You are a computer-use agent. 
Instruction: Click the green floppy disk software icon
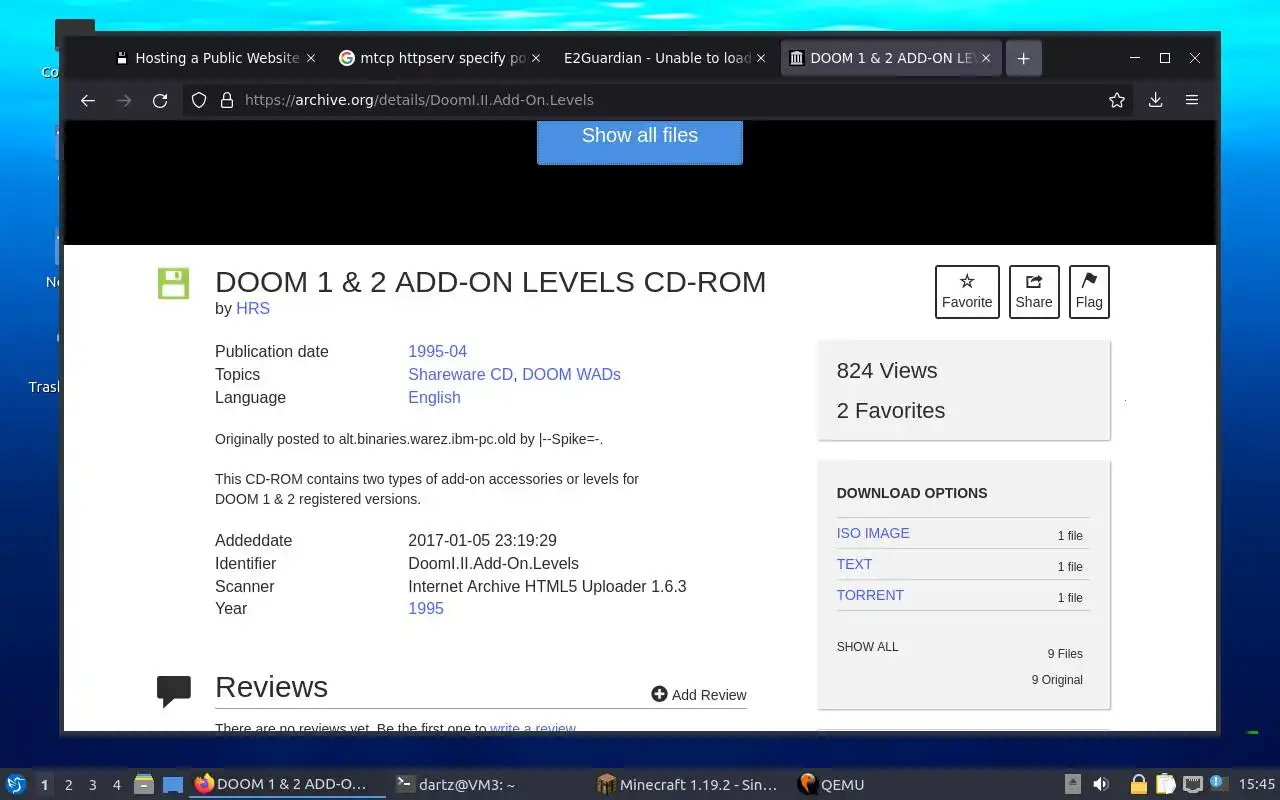(173, 283)
